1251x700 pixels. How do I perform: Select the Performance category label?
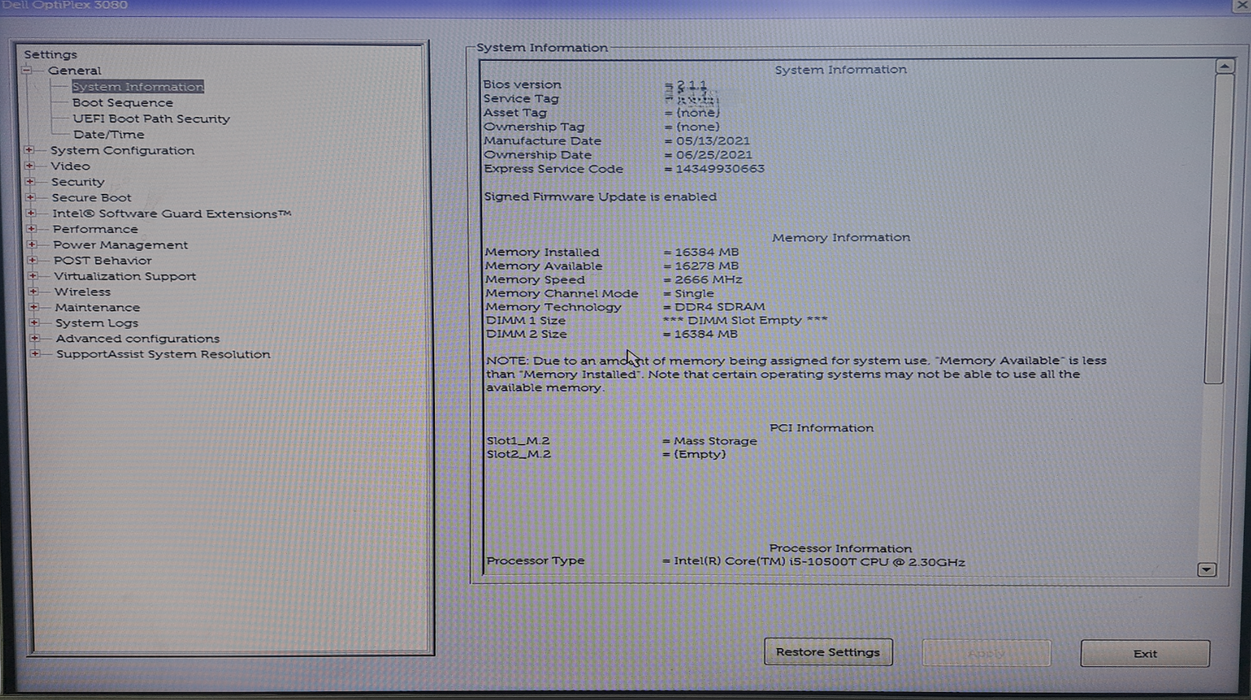tap(95, 229)
